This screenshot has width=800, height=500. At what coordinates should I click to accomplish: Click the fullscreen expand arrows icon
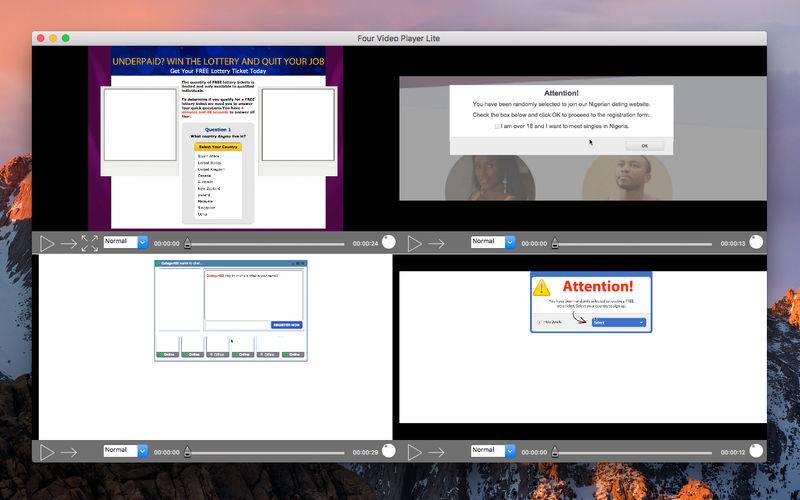(90, 243)
